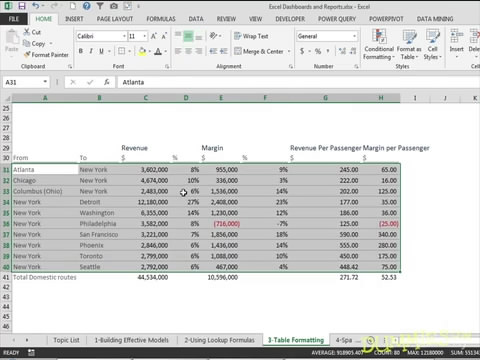Viewport: 480px width, 360px height.
Task: Increase font size with the large A
Action: pos(153,36)
